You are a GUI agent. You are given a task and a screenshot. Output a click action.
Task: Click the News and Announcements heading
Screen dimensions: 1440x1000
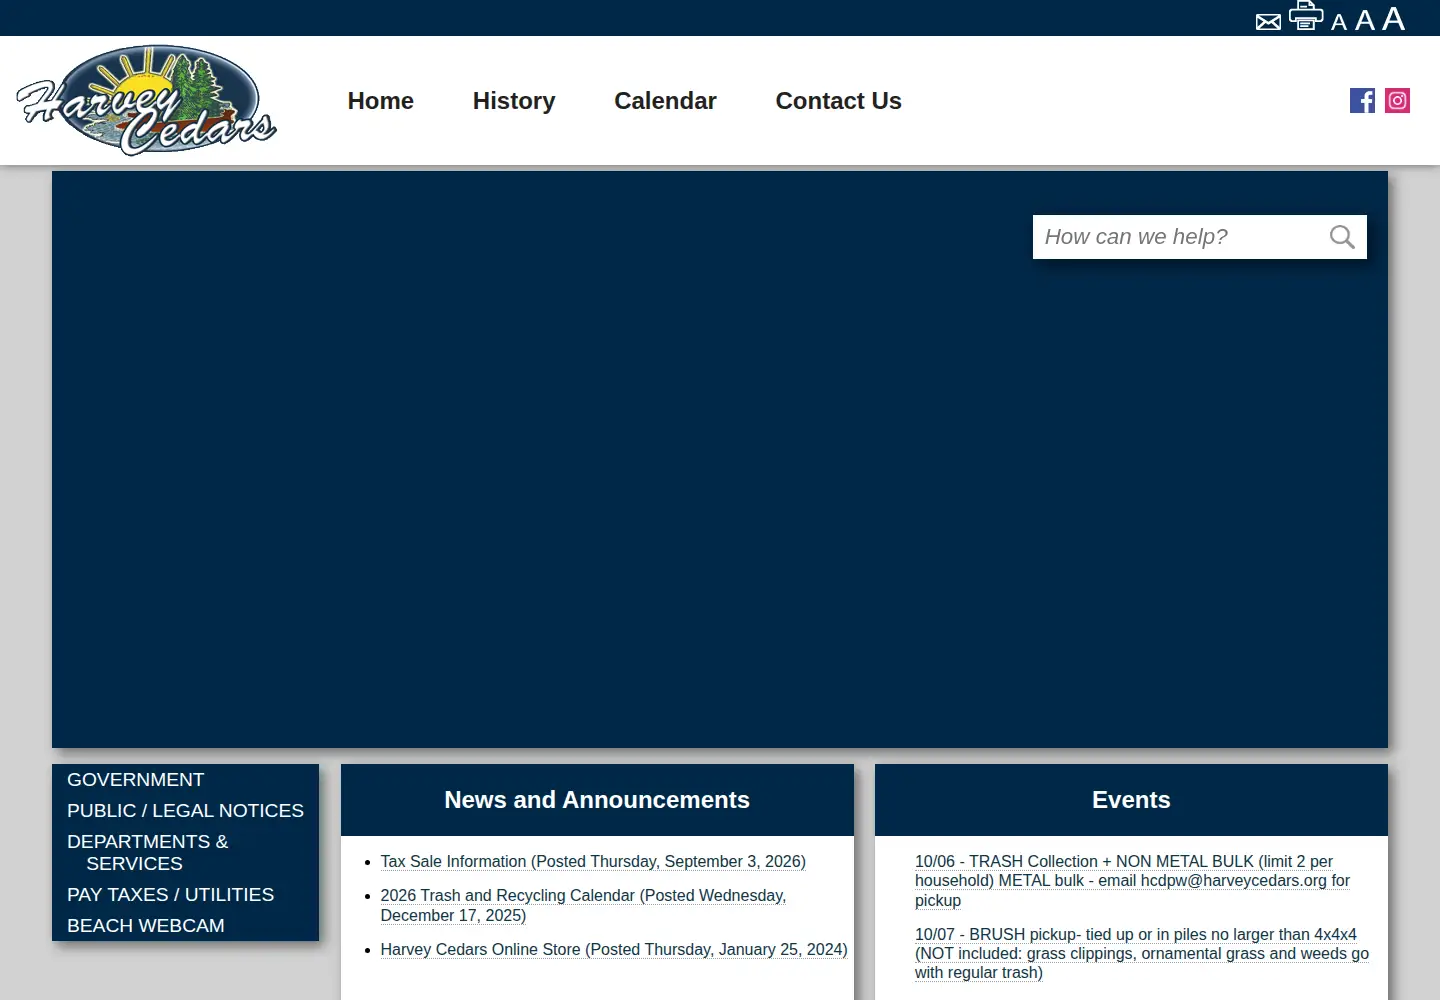tap(597, 800)
